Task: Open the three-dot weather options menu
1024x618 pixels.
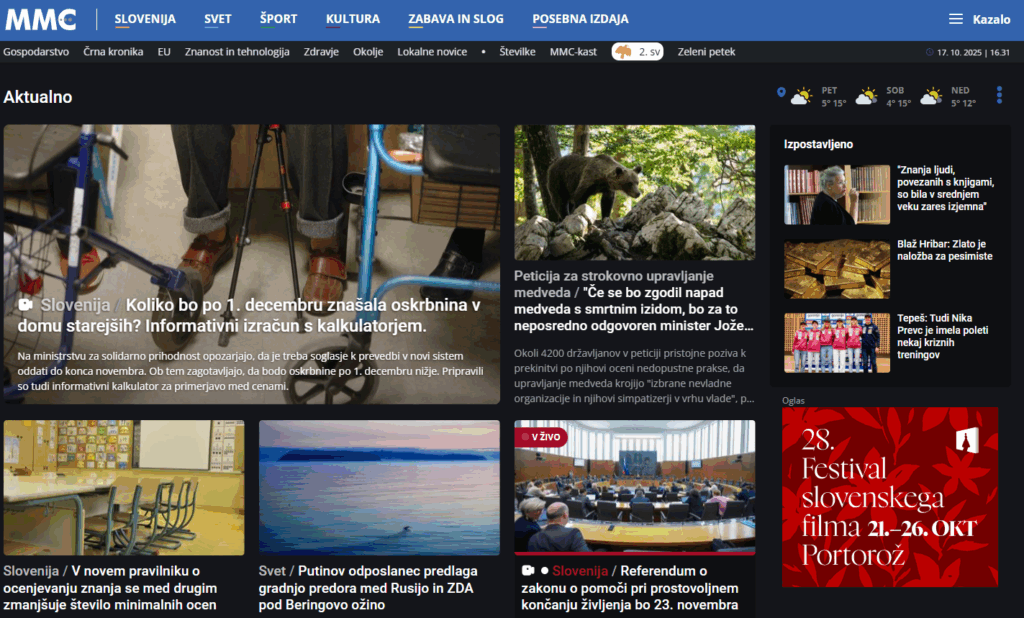Action: tap(998, 95)
